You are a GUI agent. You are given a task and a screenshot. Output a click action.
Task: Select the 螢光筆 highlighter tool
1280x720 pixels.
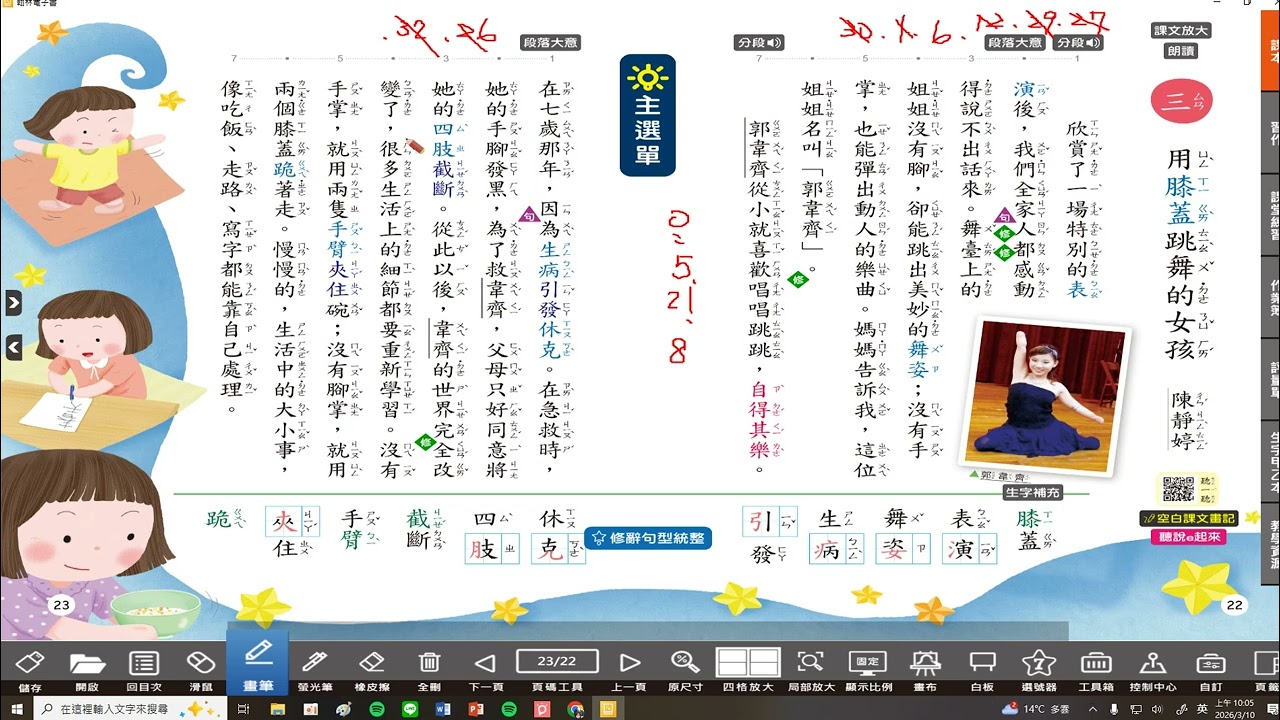314,669
